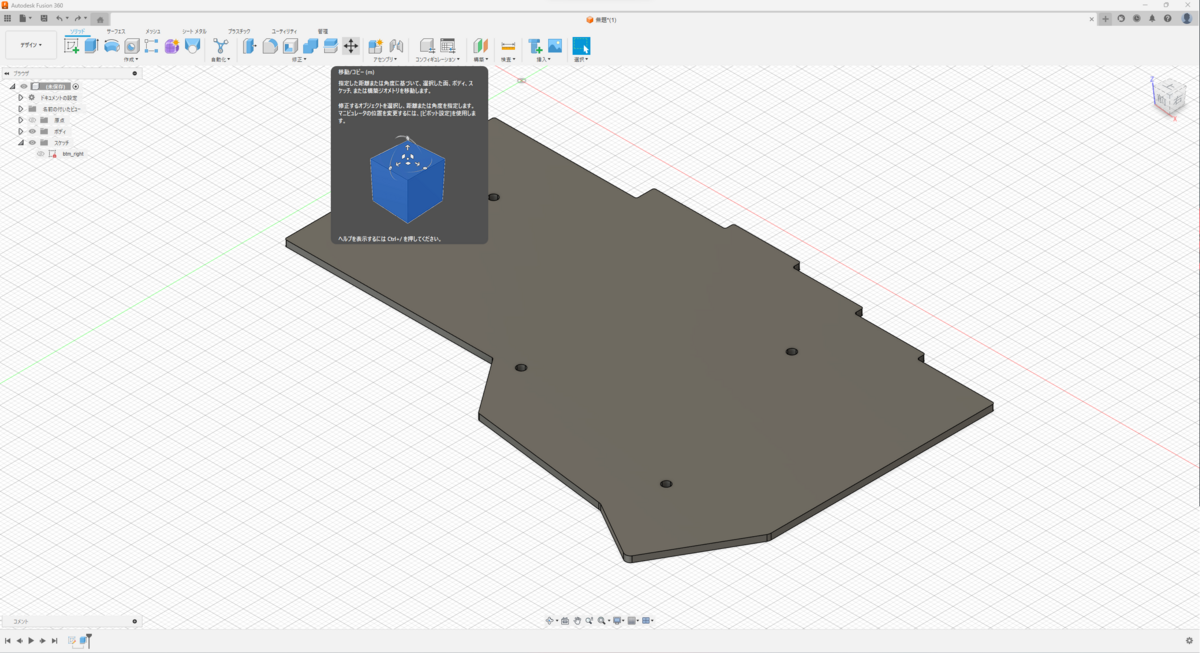
Task: Open the 挿入 dropdown menu
Action: (x=544, y=59)
